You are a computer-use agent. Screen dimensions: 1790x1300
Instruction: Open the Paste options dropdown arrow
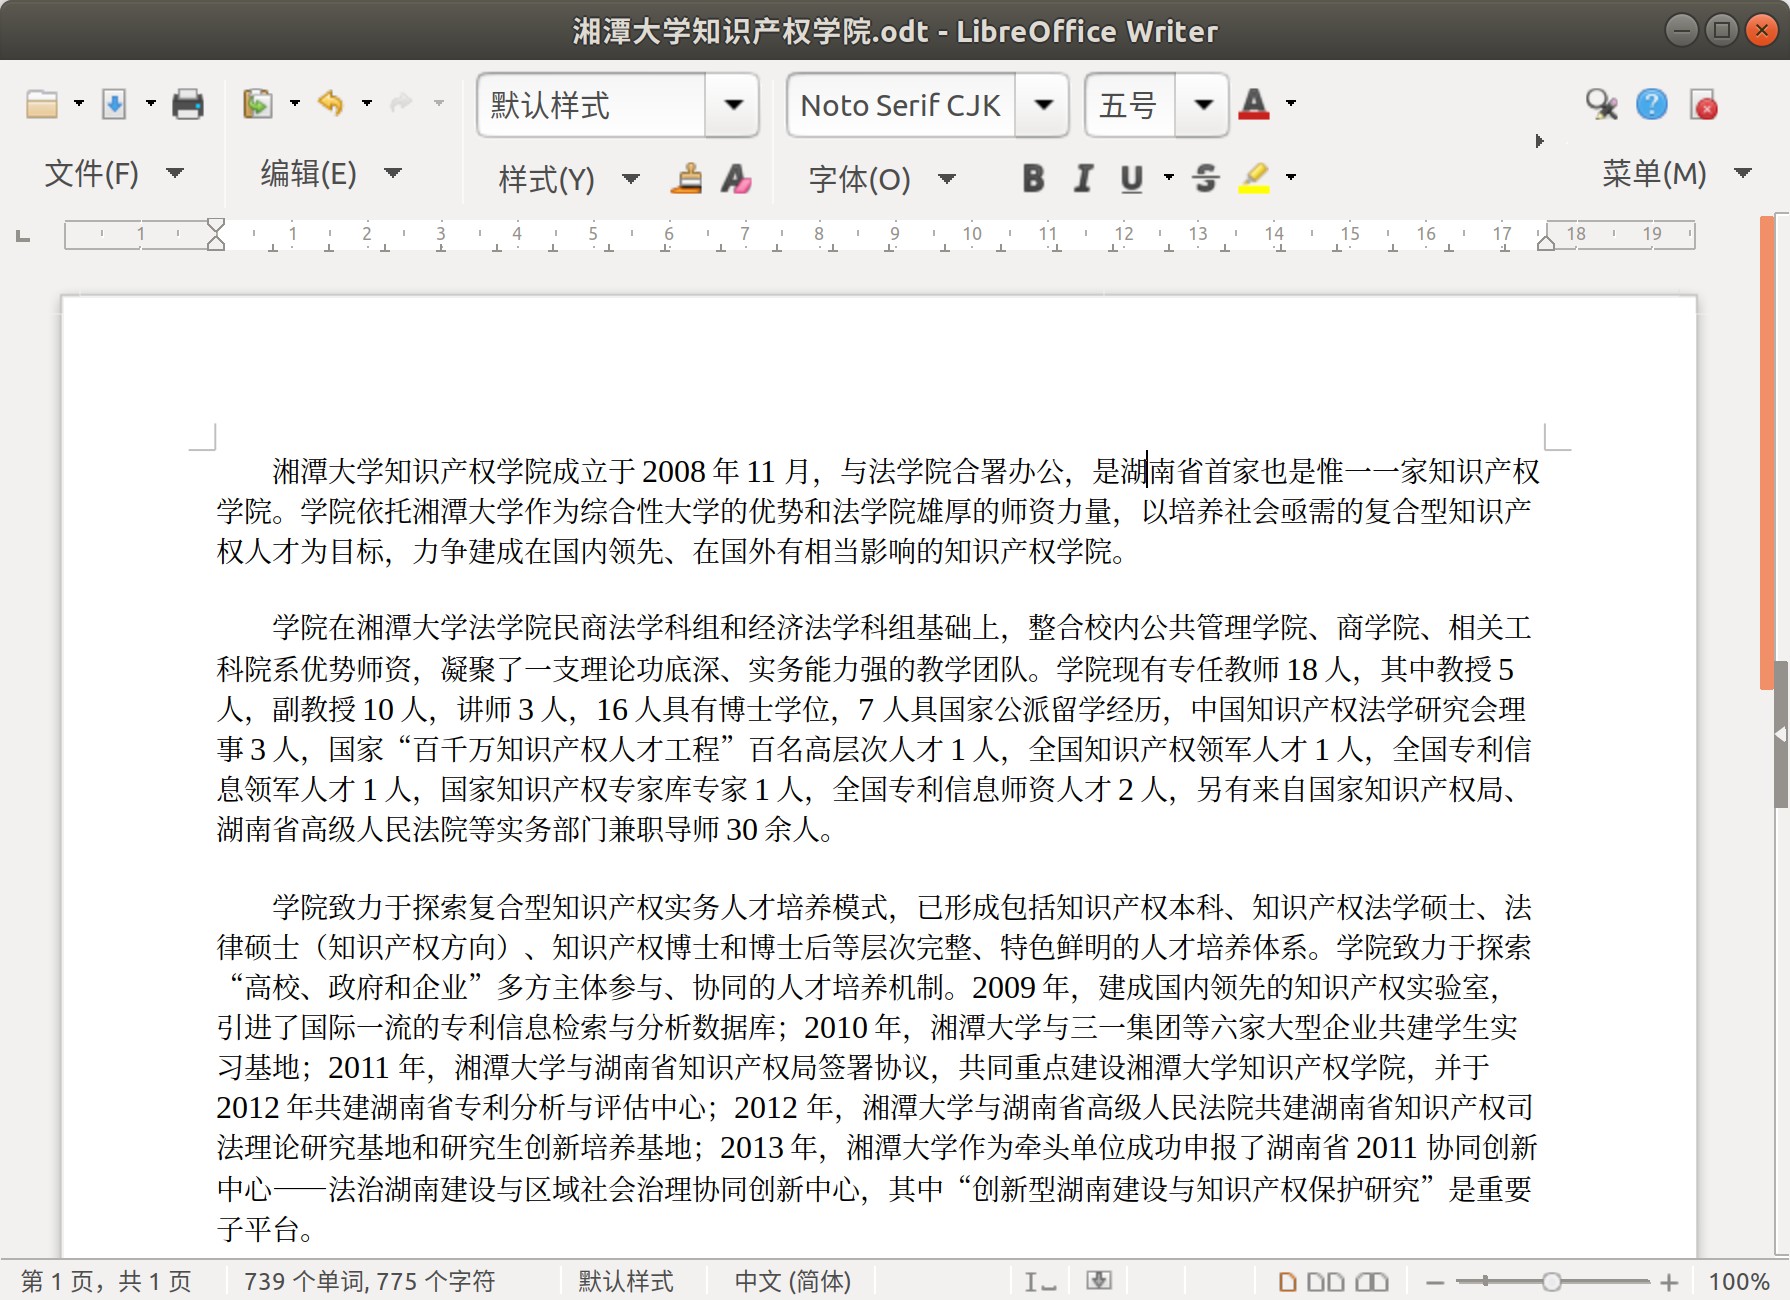[294, 104]
